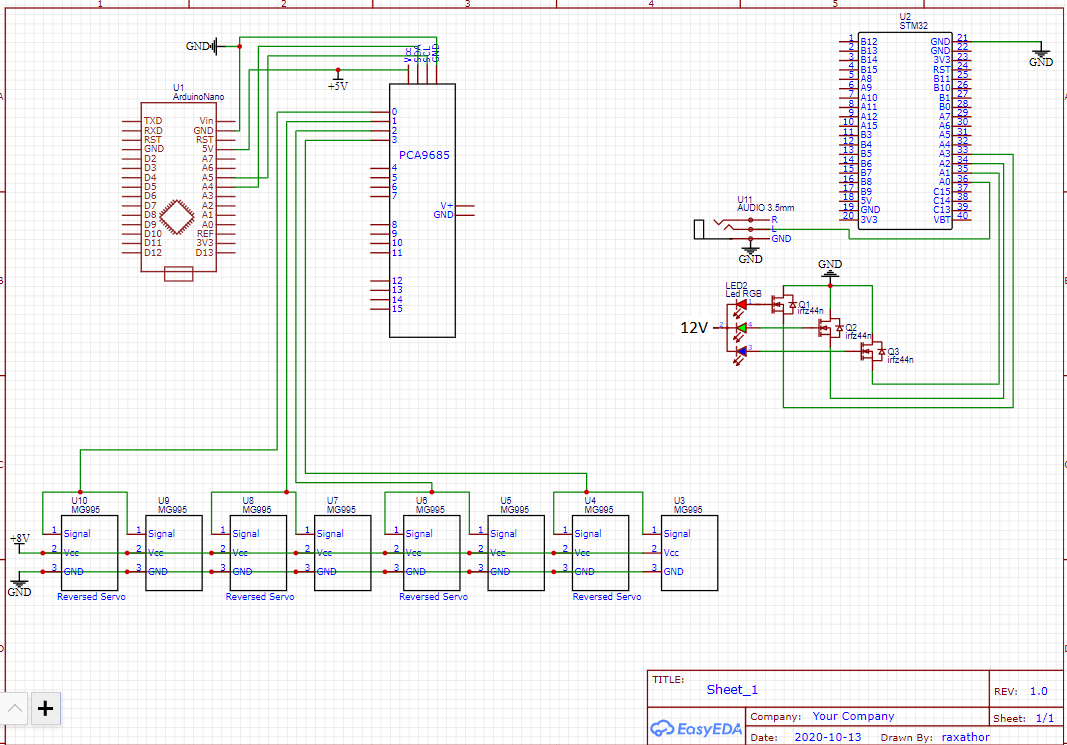Screen dimensions: 1067x745
Task: Select servo U7 MG995 body
Action: click(343, 552)
